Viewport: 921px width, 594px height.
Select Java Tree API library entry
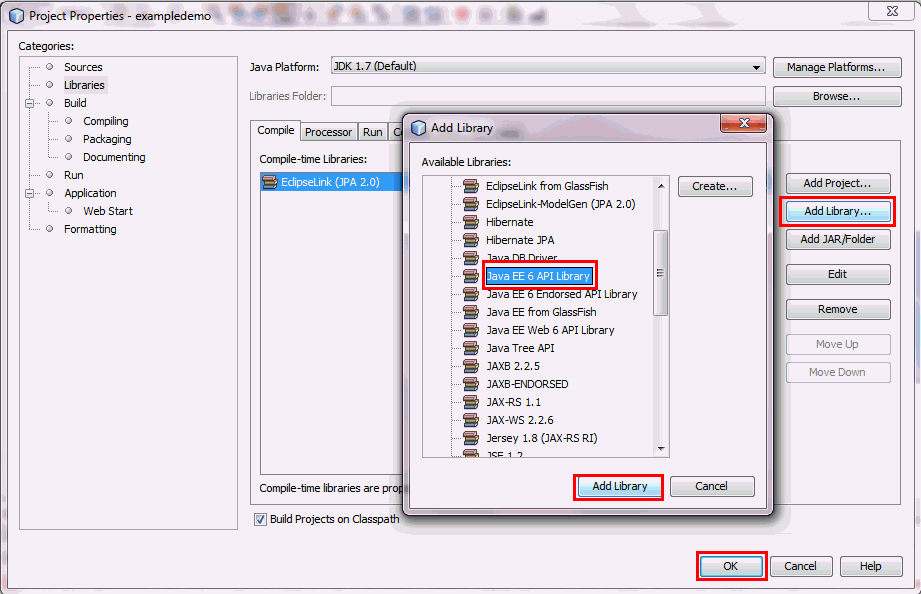tap(520, 348)
